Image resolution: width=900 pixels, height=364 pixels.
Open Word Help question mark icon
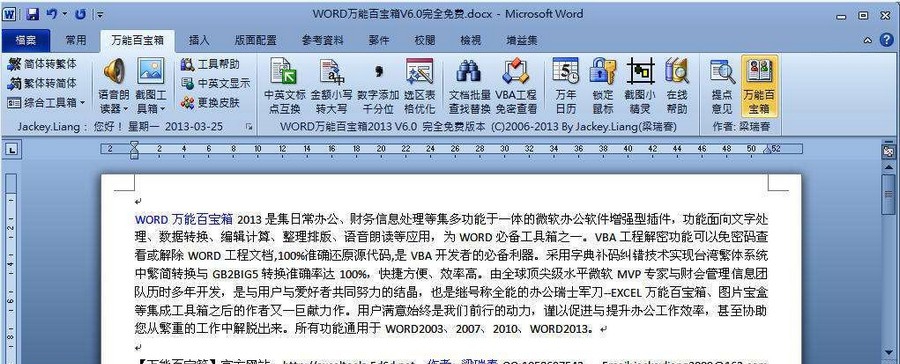click(887, 40)
